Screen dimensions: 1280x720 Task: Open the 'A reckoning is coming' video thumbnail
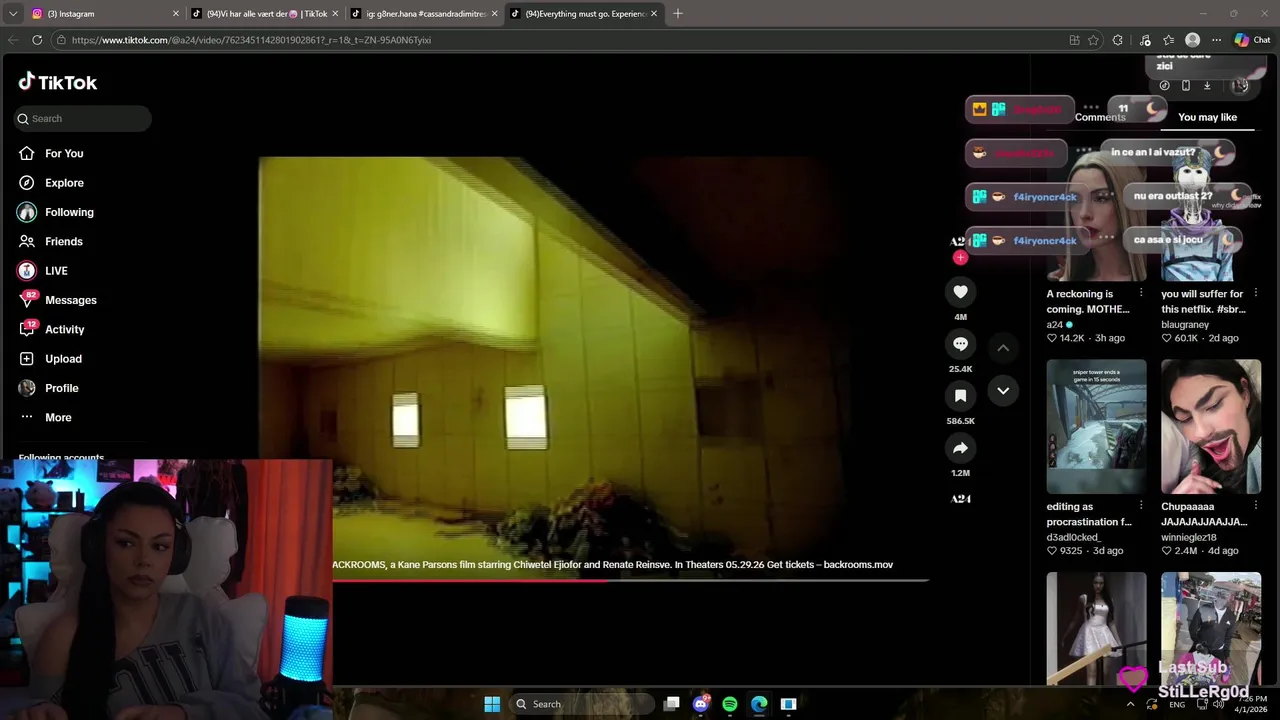coord(1096,214)
